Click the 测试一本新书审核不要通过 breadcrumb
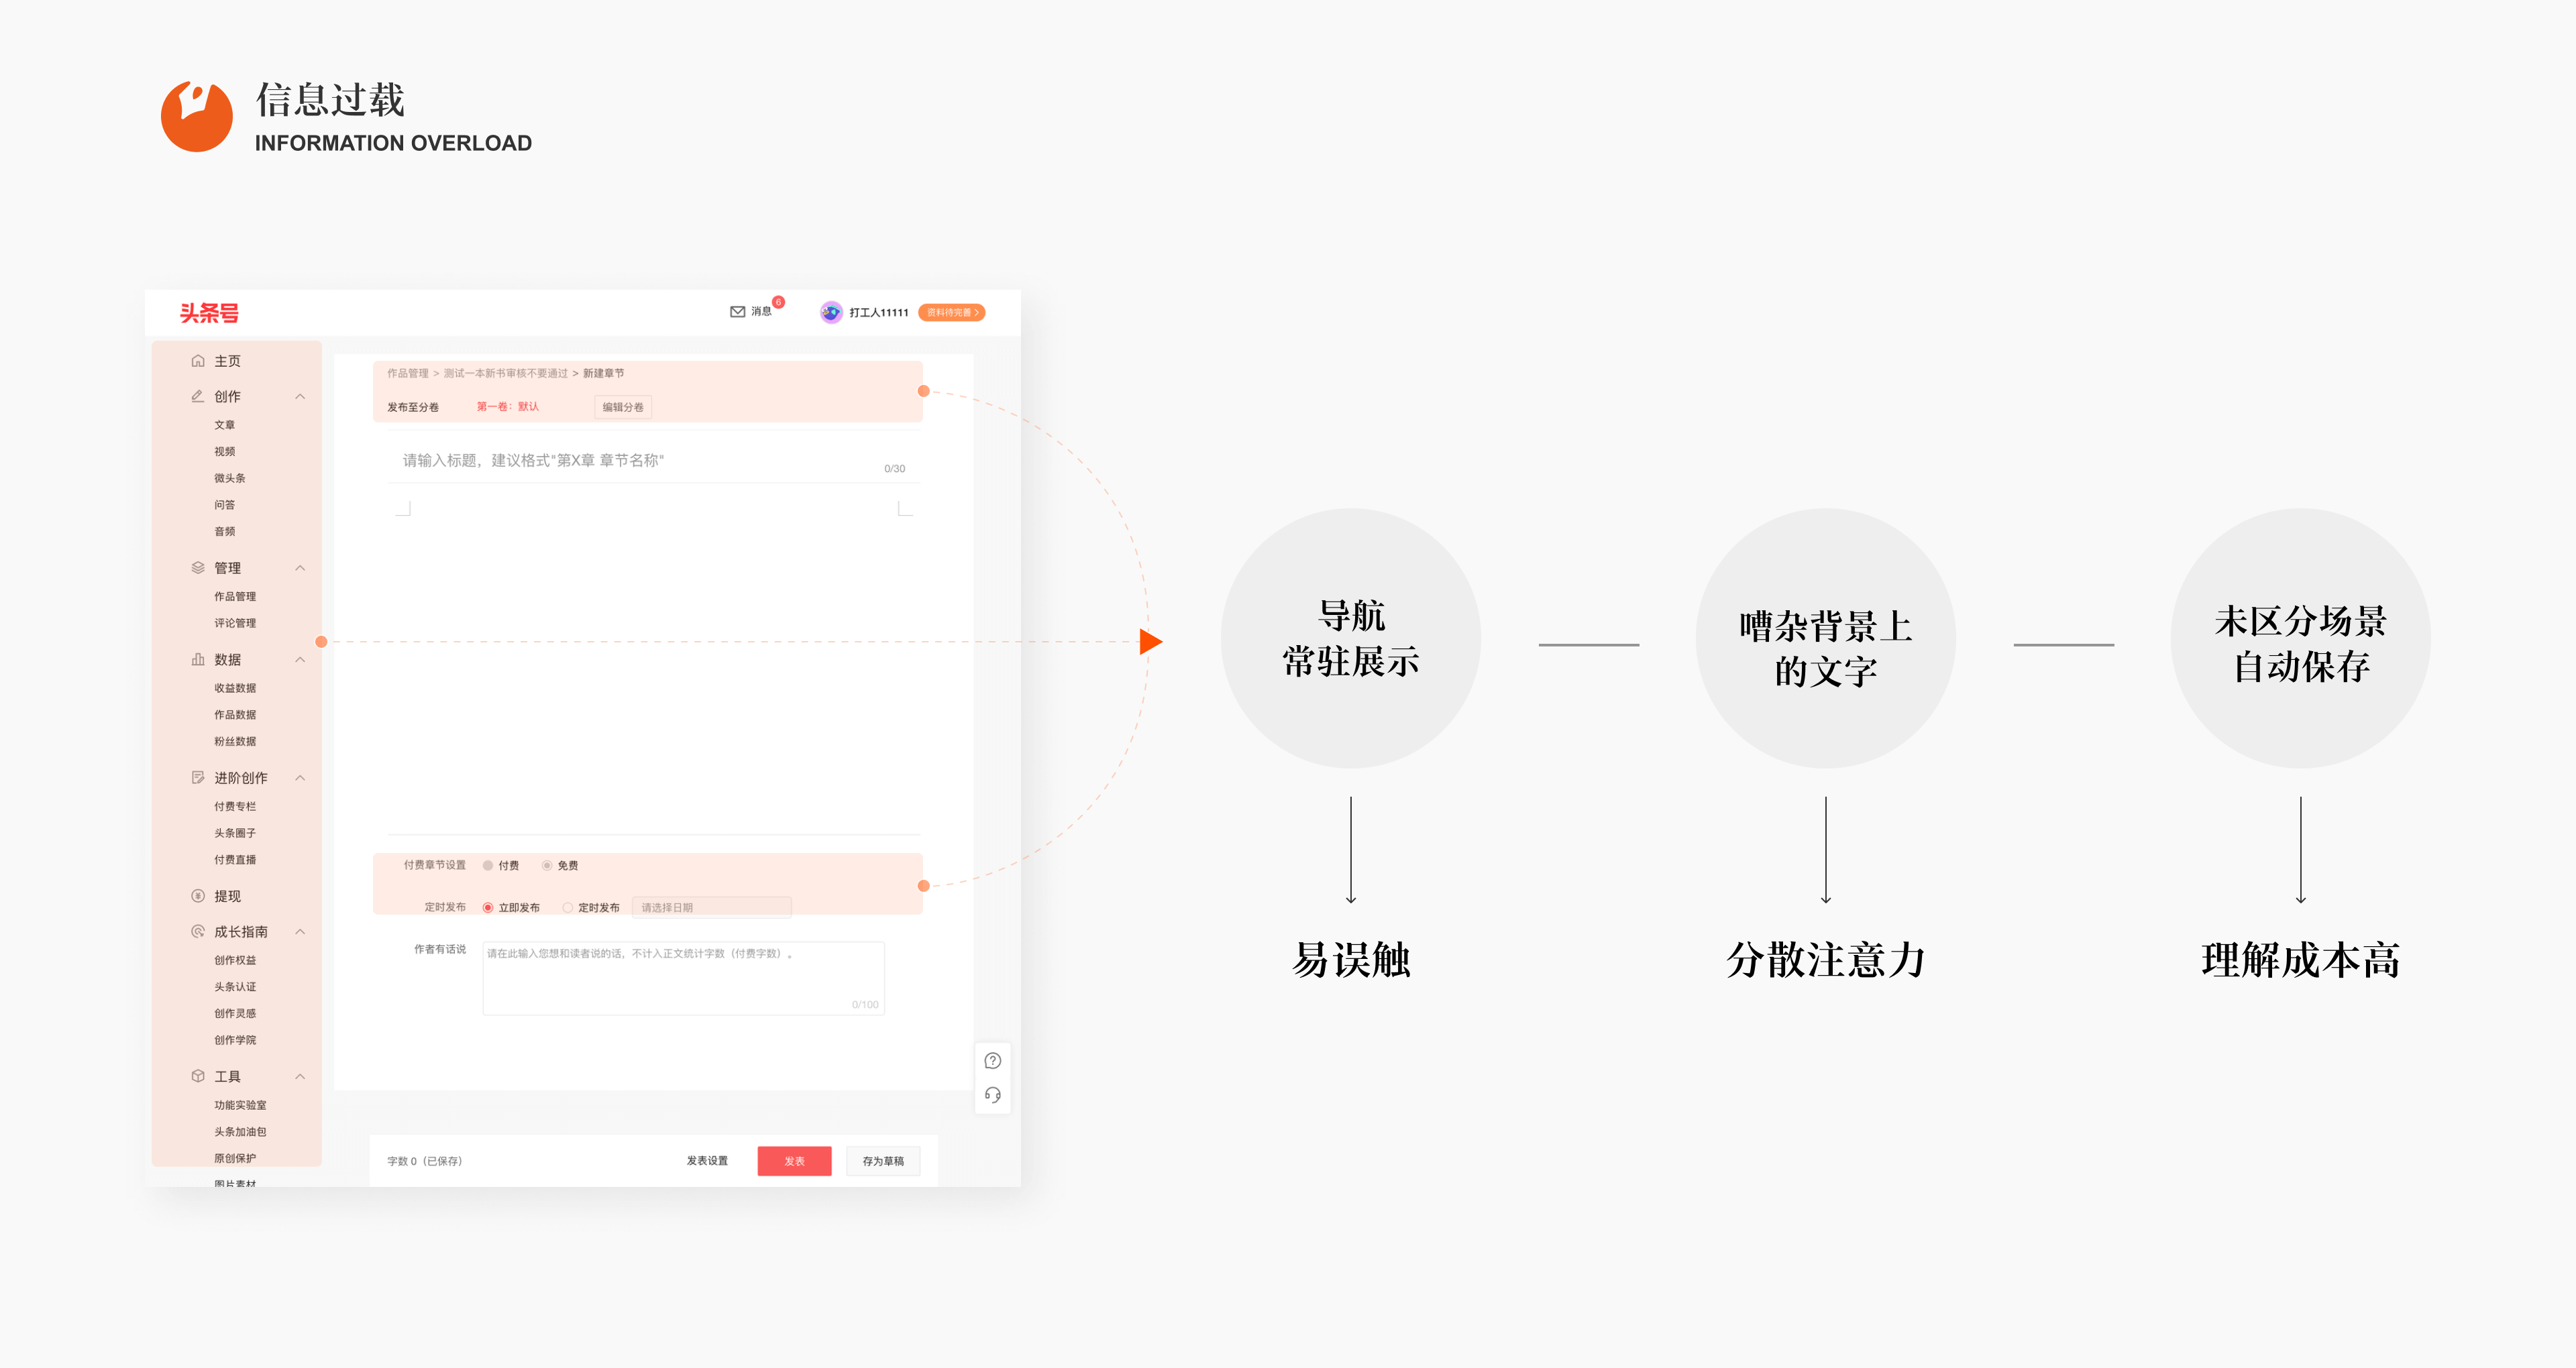 (506, 374)
